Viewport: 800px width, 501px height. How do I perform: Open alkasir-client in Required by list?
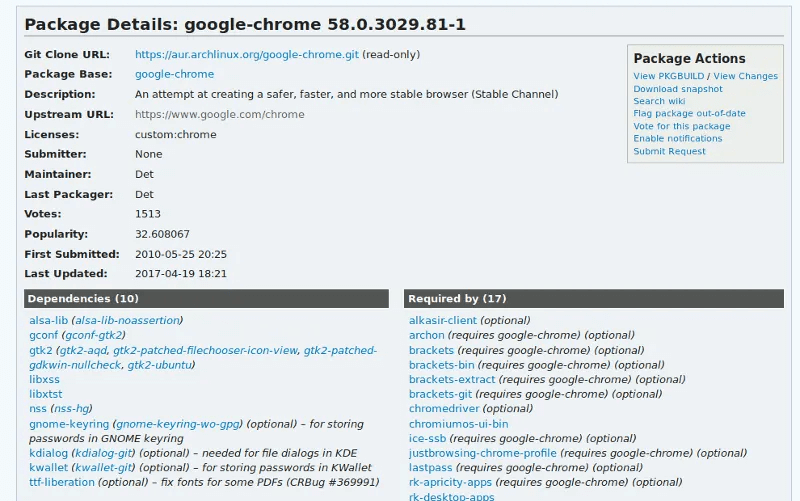(442, 320)
